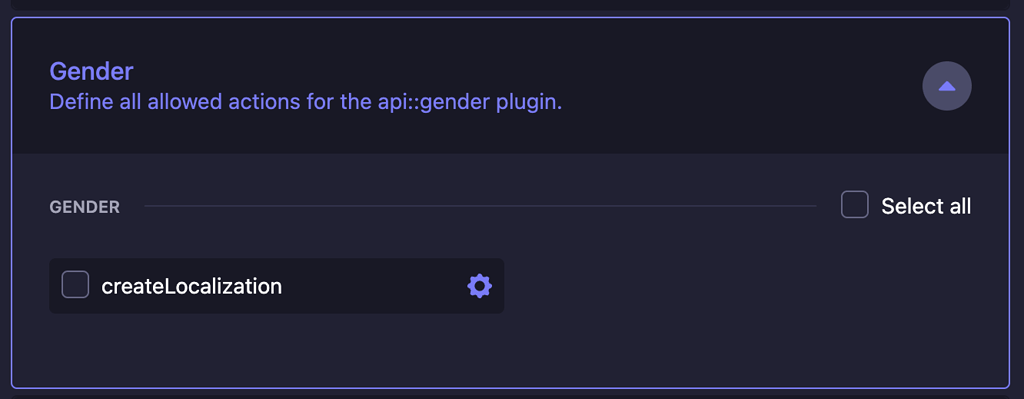Screen dimensions: 1024x399
Task: Check the box left of createLocalization
Action: (75, 285)
